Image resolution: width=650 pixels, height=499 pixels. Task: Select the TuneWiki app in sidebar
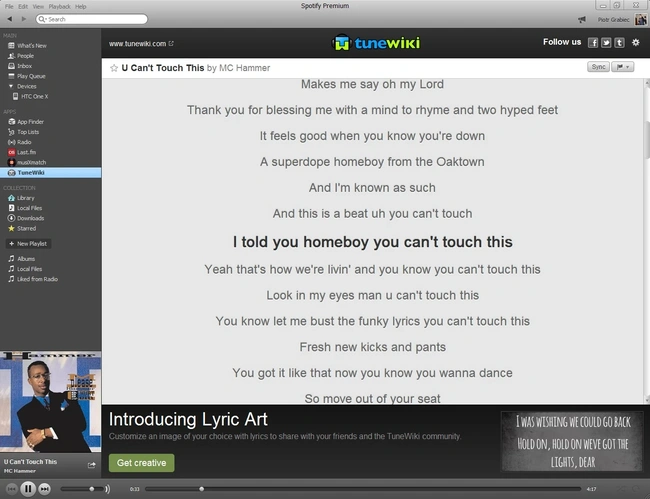[51, 173]
